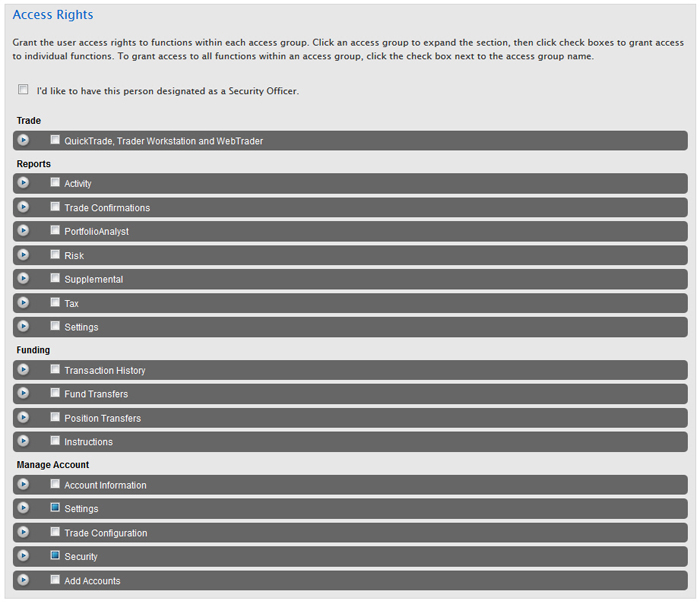Viewport: 700px width, 604px height.
Task: Expand the Instructions funding group arrow
Action: click(23, 441)
